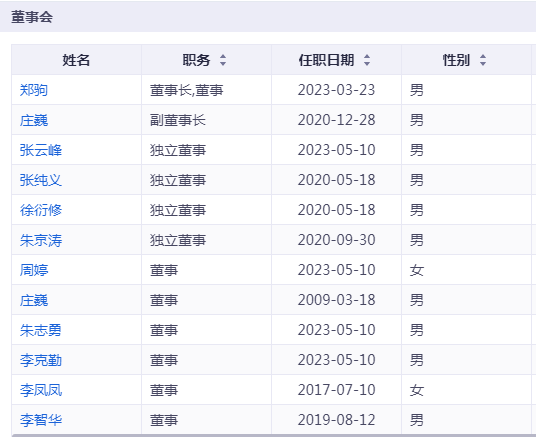The width and height of the screenshot is (536, 437).
Task: Select the 2023-03-23 date cell
Action: pos(336,90)
